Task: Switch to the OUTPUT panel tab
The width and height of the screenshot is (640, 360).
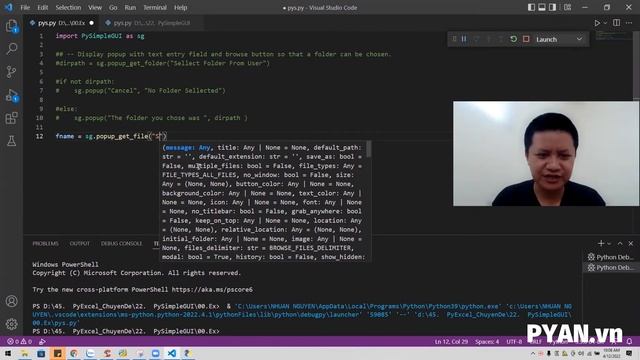Action: [80, 243]
